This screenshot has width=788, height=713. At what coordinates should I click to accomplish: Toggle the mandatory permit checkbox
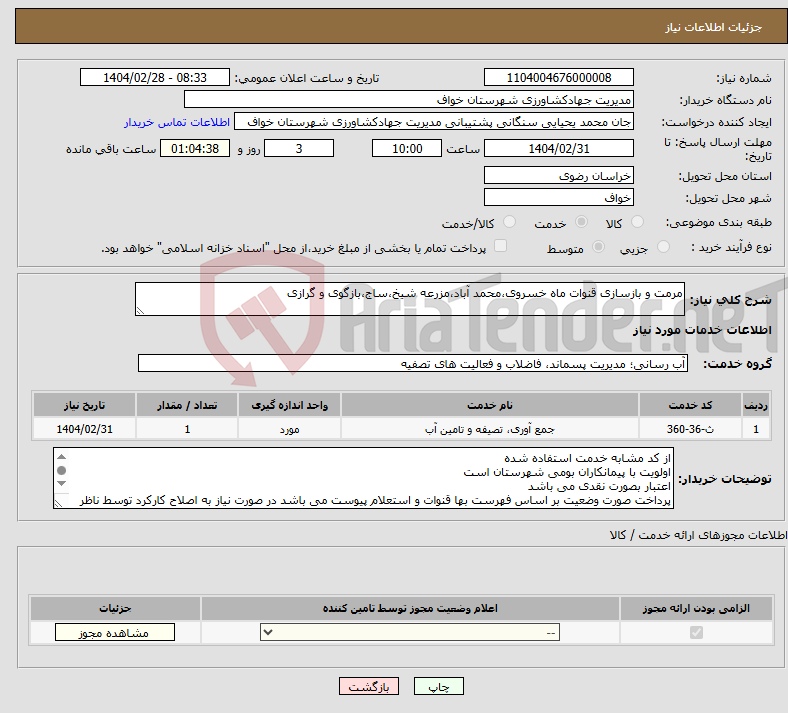click(x=696, y=632)
